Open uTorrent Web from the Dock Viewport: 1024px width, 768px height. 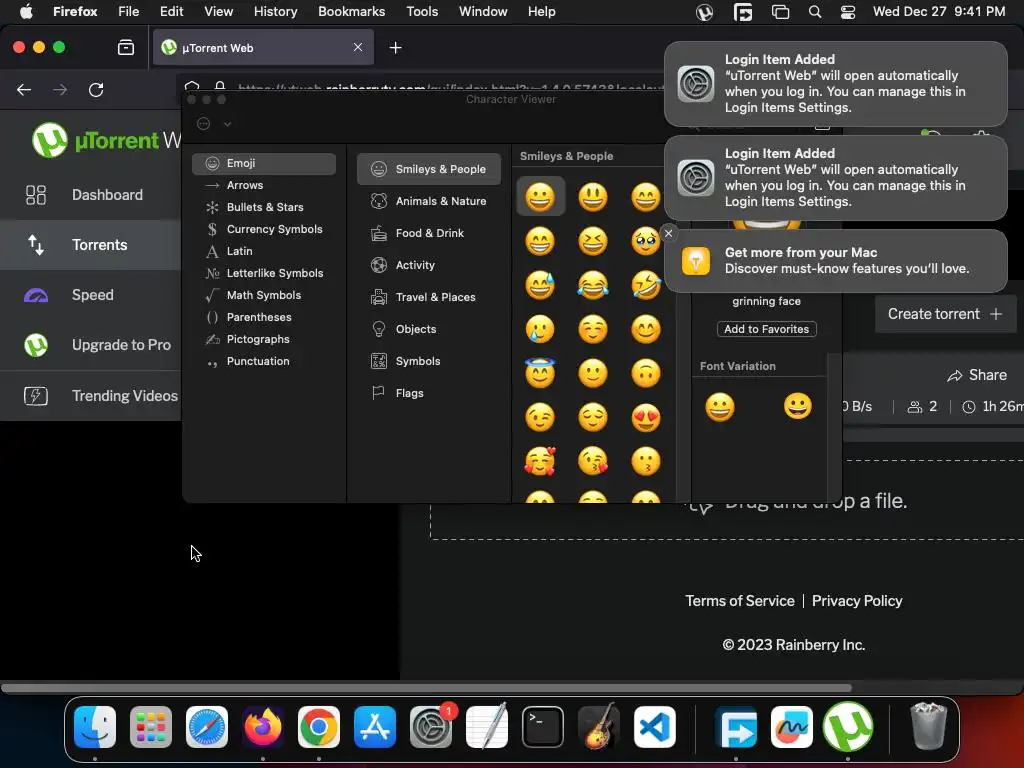click(848, 727)
